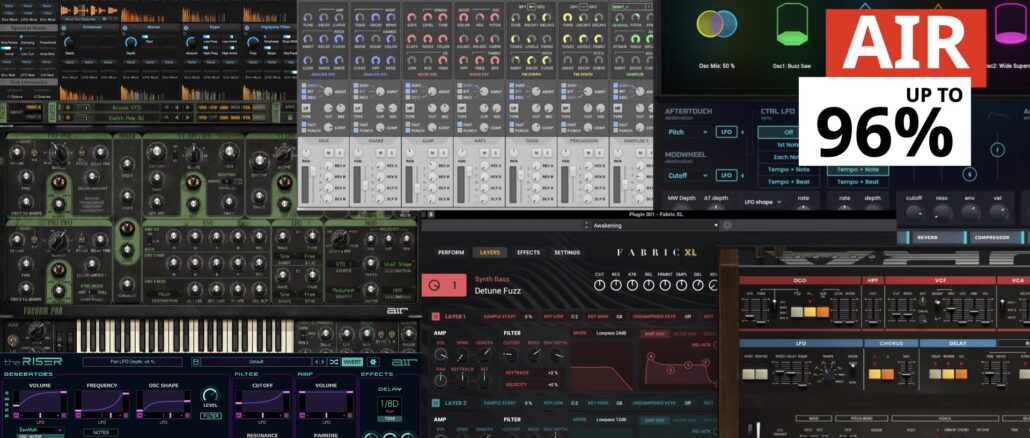The image size is (1030, 438).
Task: Click the cutoff knob above REVERB
Action: point(914,212)
